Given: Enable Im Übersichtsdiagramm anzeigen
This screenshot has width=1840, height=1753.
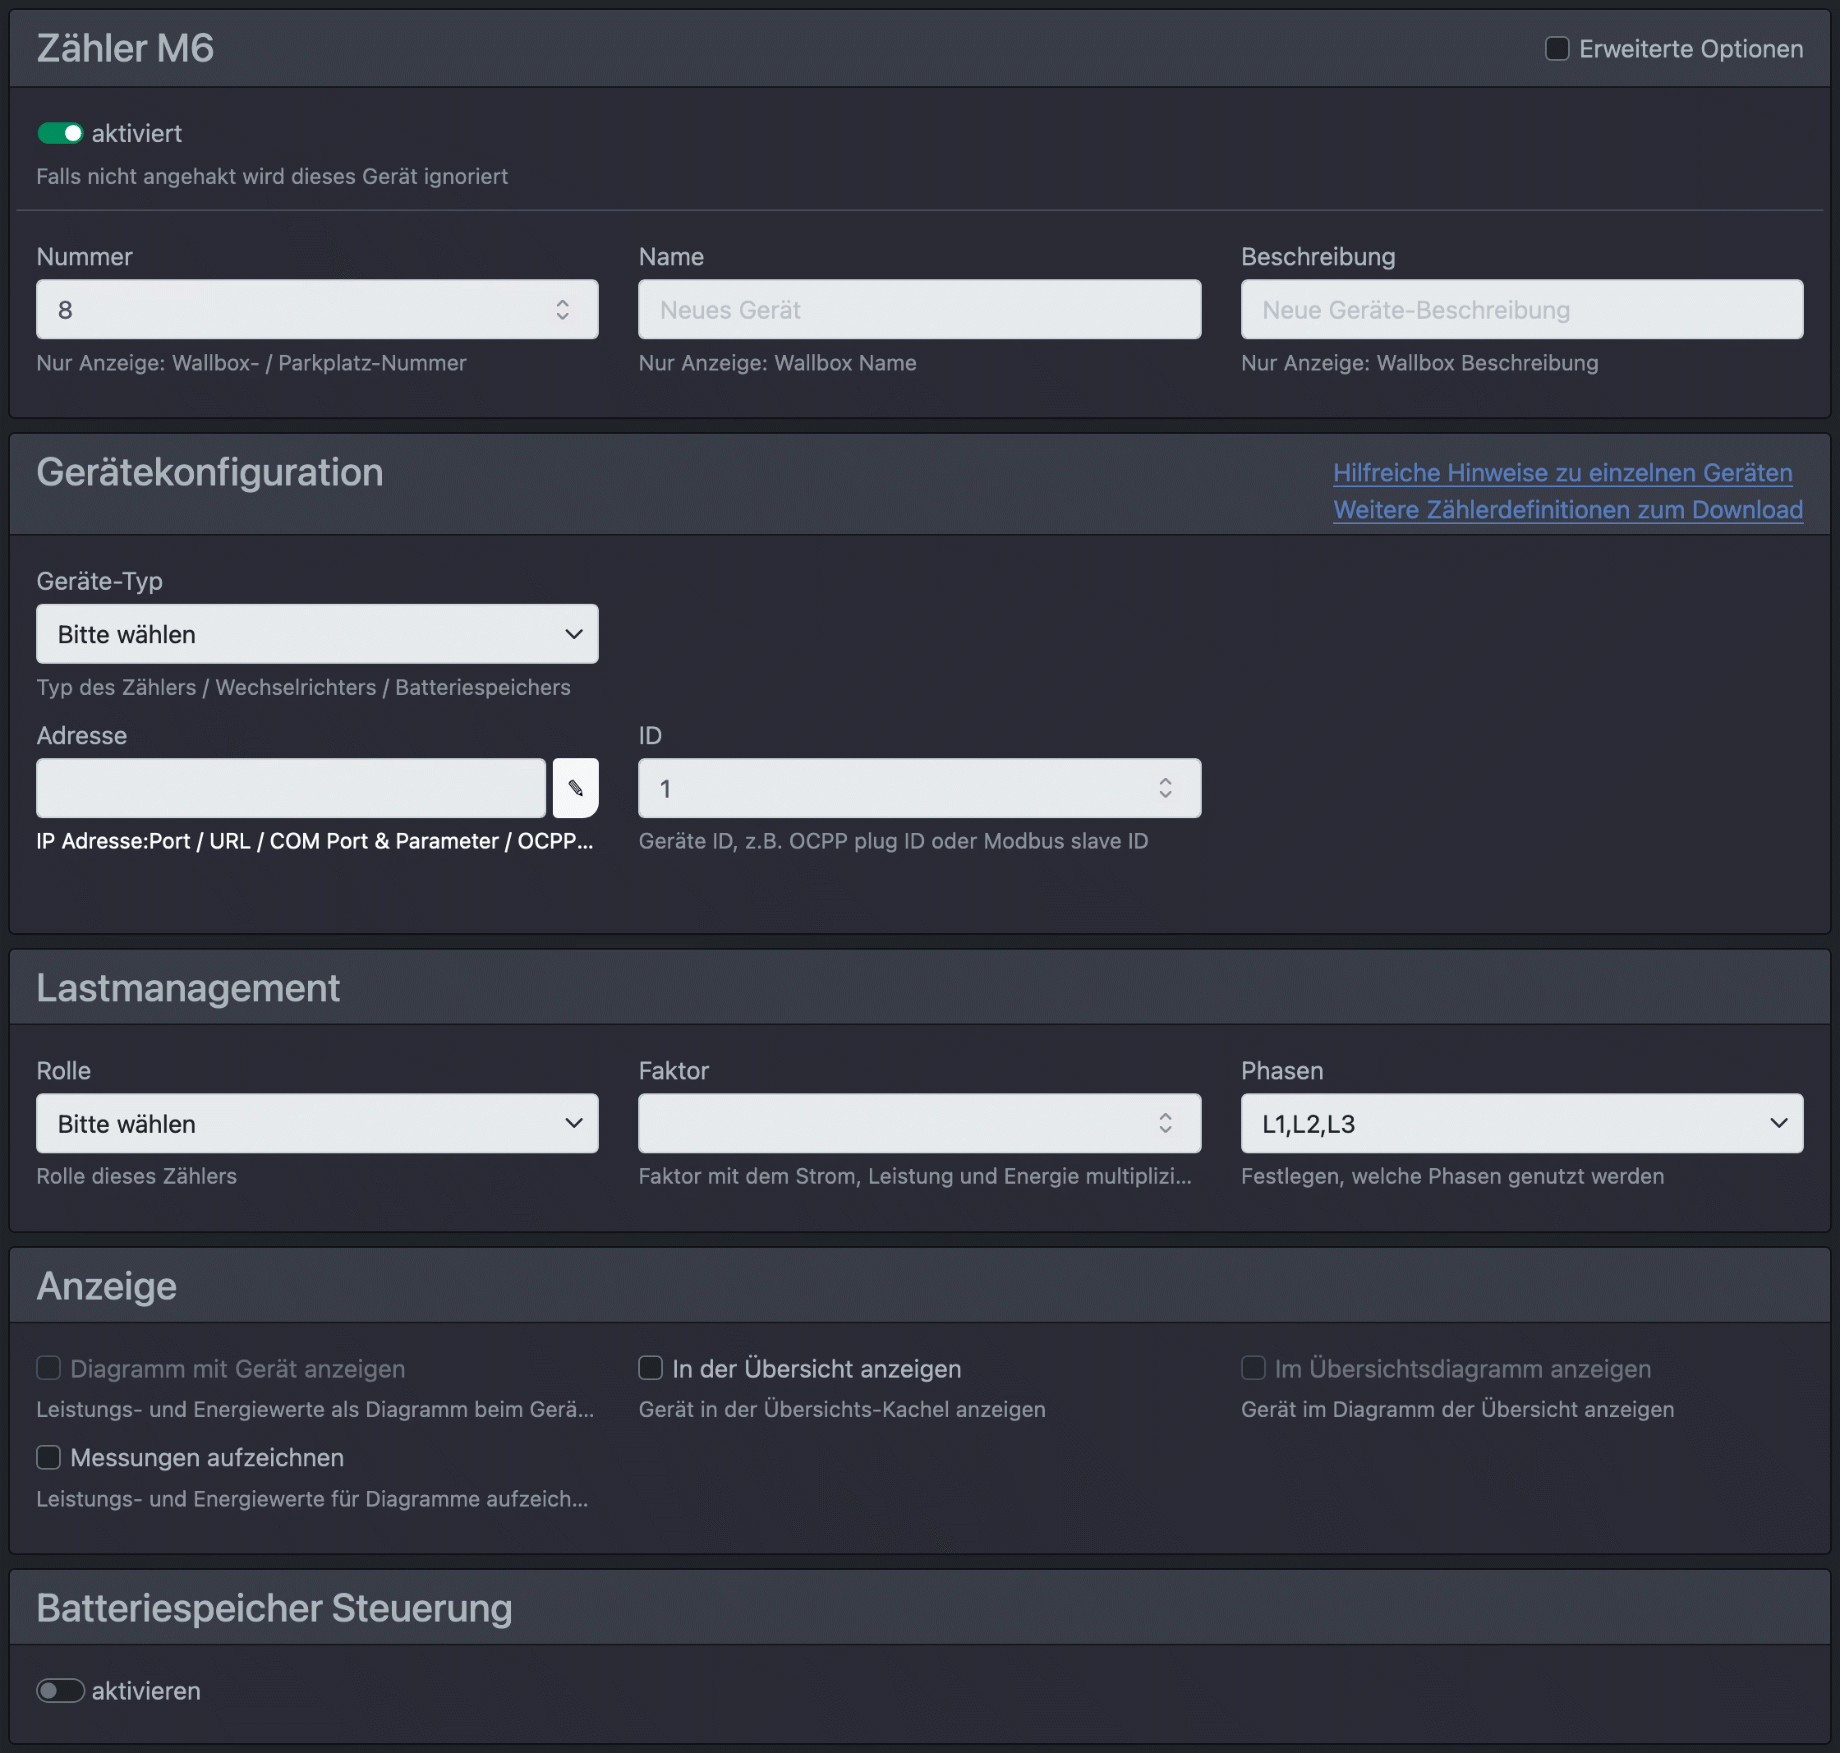Looking at the screenshot, I should 1253,1368.
